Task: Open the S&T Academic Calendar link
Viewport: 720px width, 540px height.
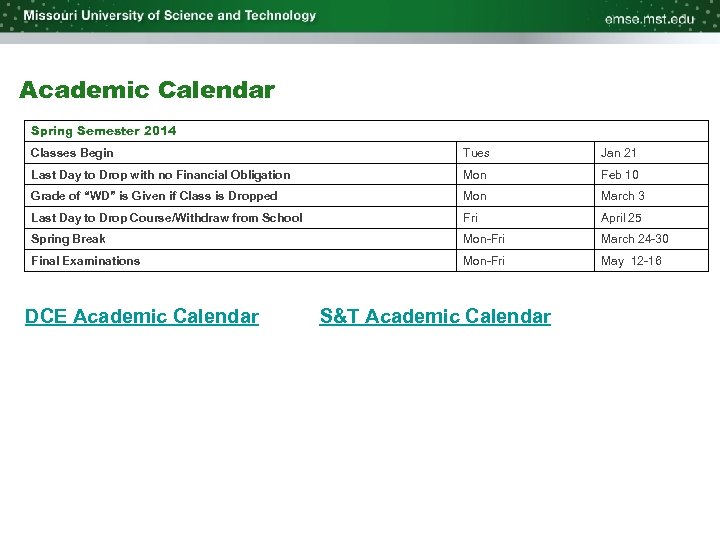Action: [x=435, y=316]
